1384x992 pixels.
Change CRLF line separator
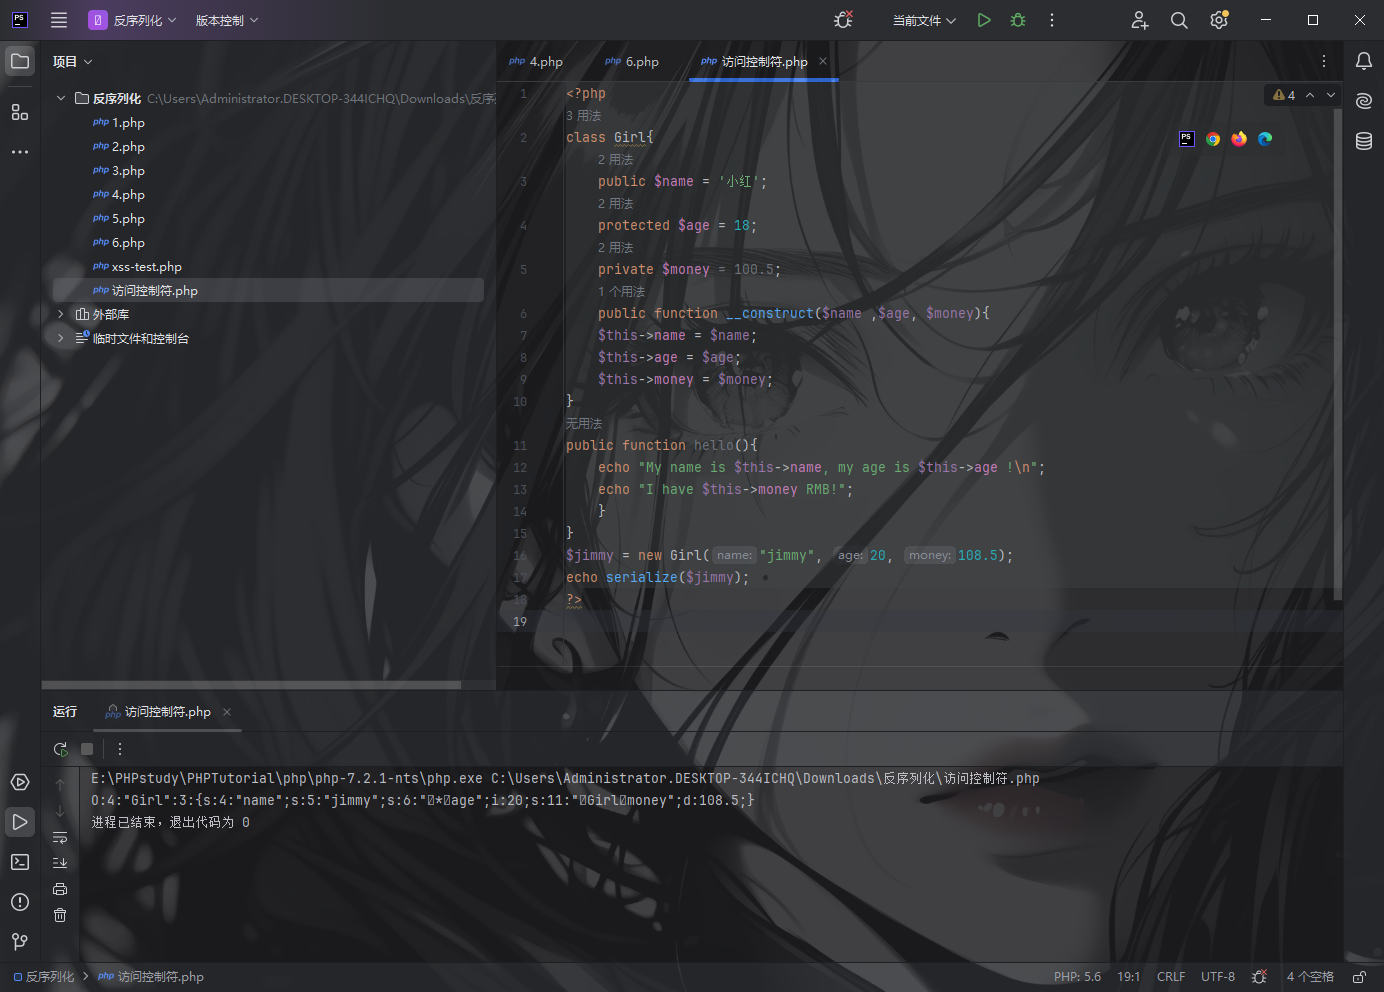pyautogui.click(x=1171, y=977)
